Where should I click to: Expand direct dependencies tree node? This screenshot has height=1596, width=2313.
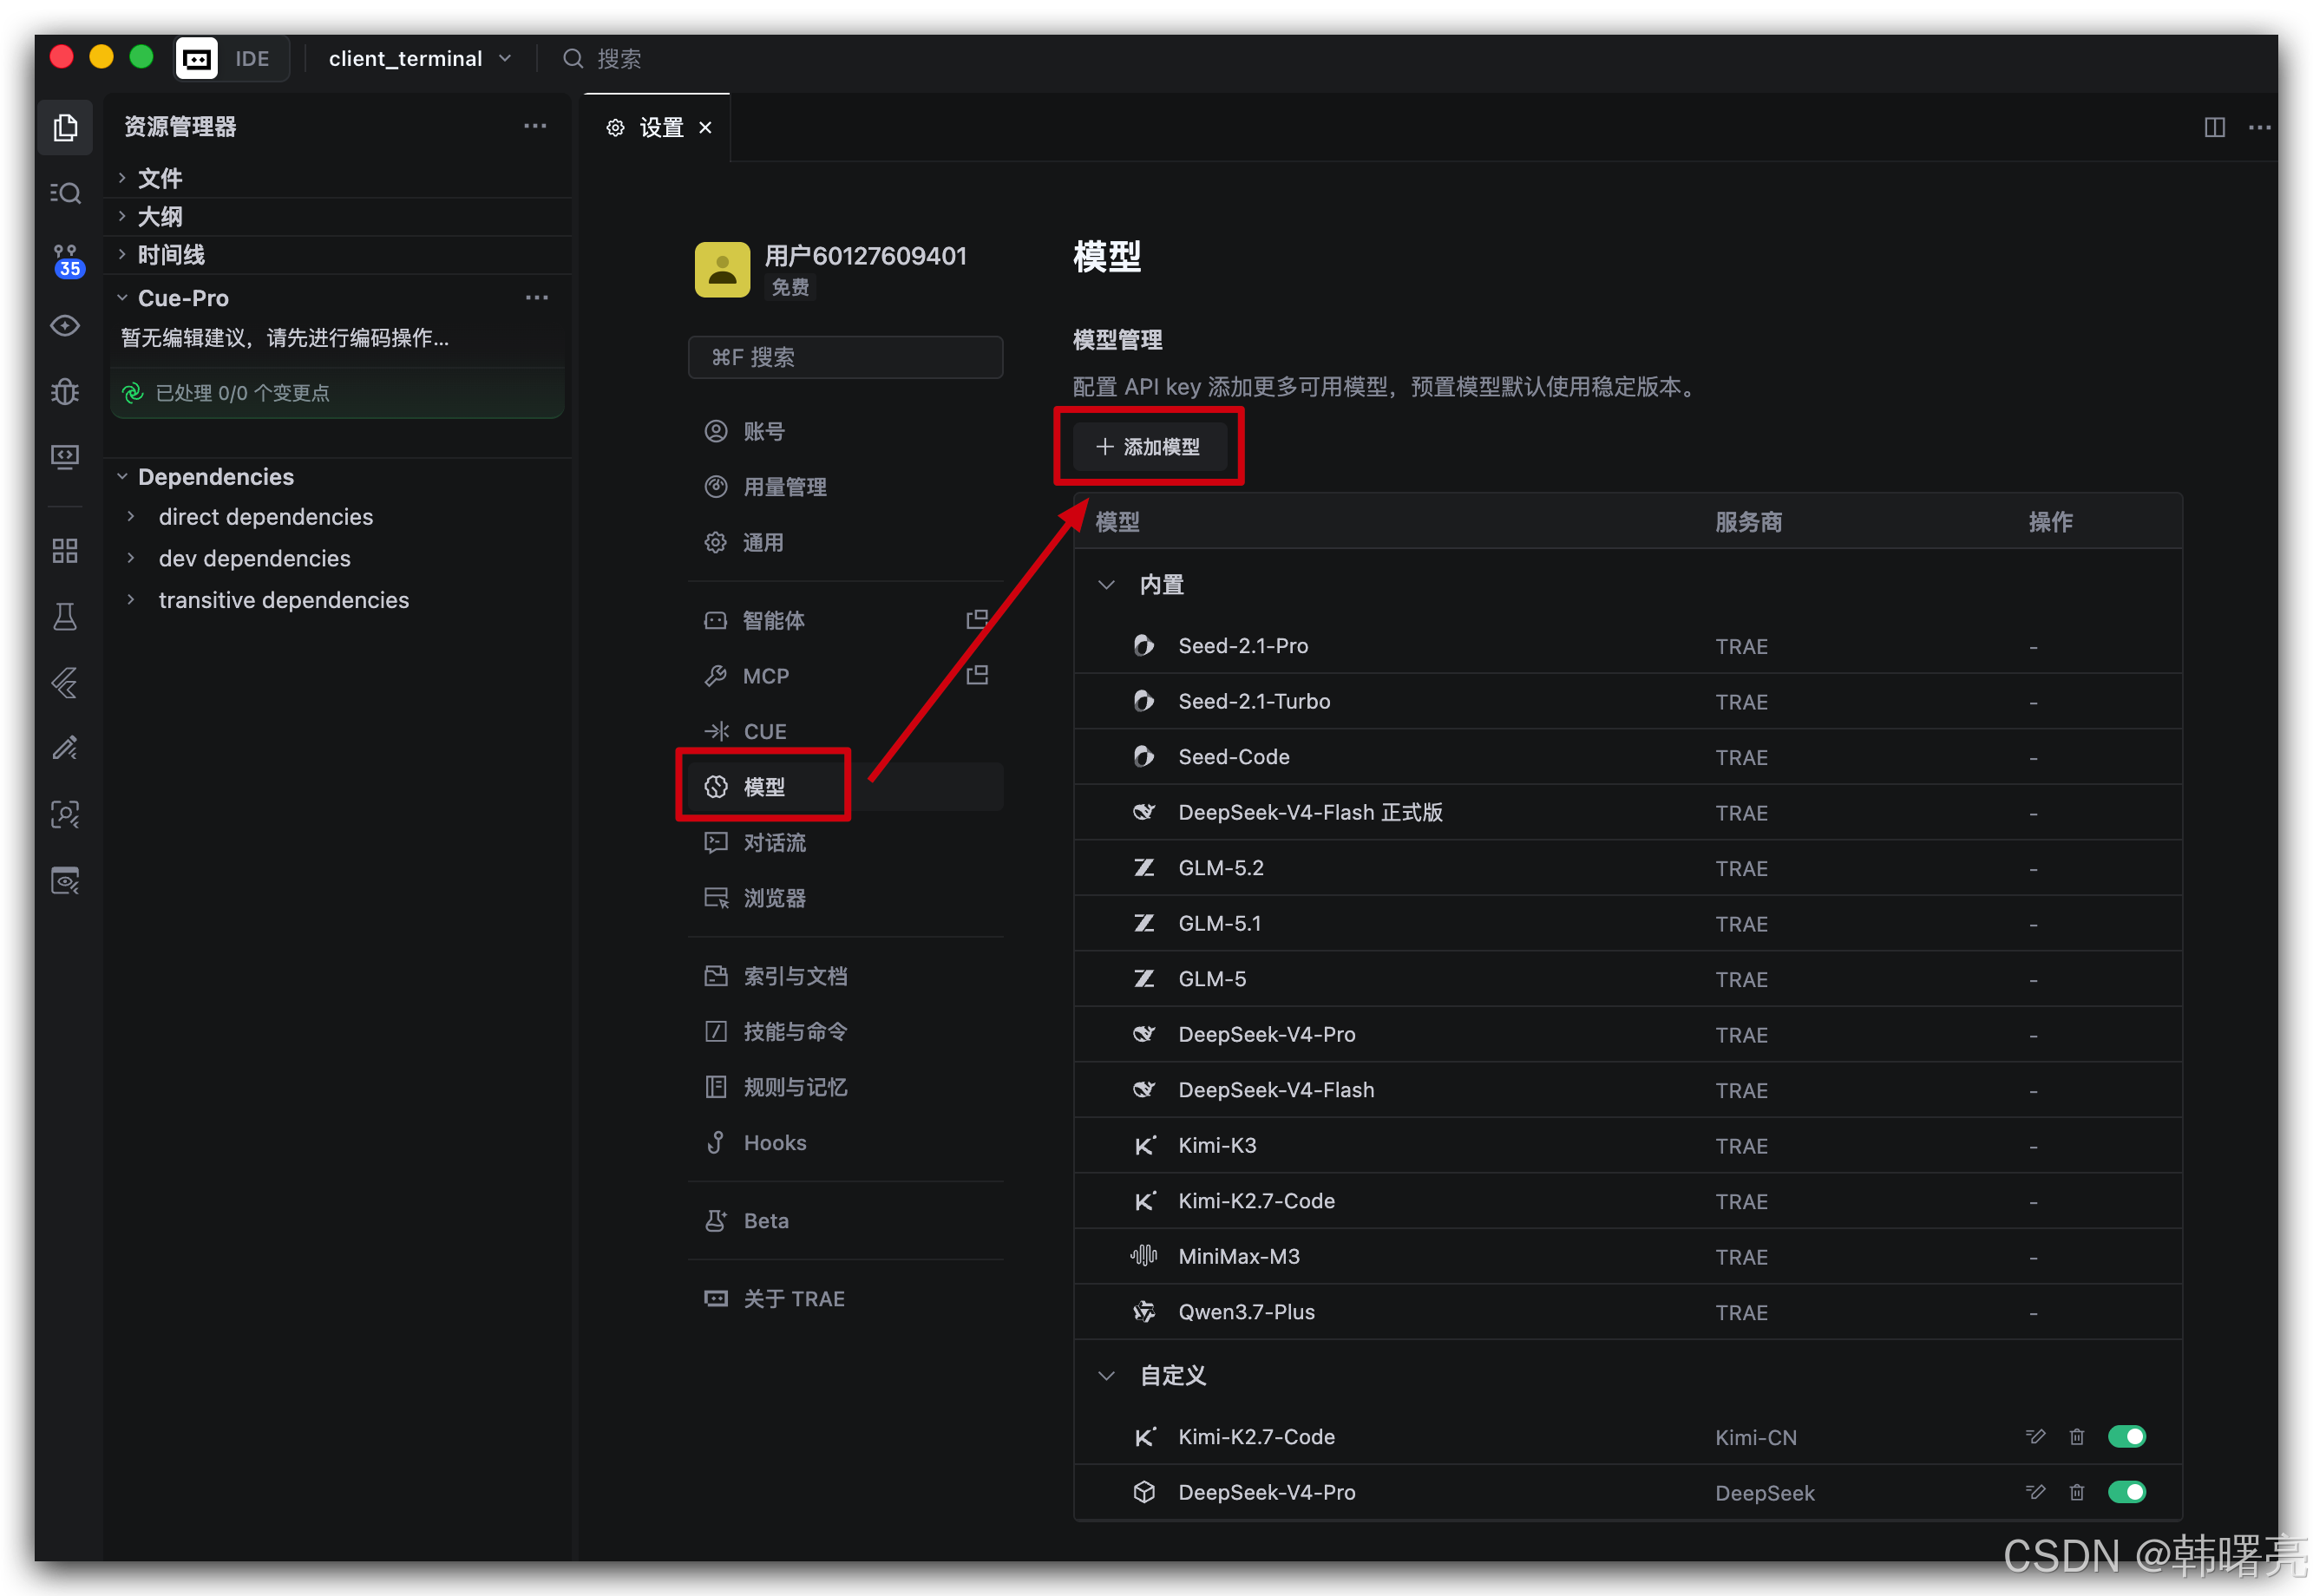[x=130, y=516]
